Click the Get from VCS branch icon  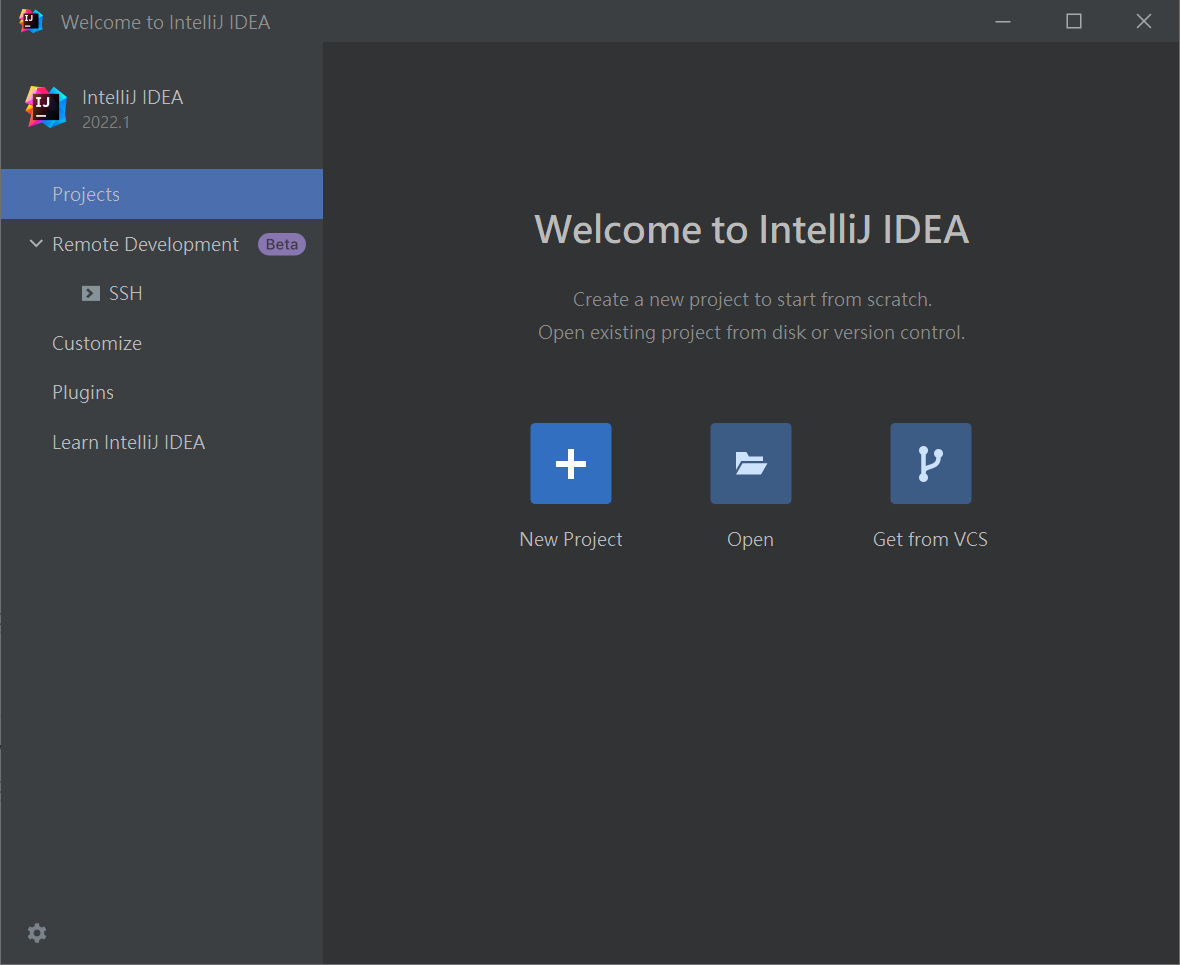(930, 463)
